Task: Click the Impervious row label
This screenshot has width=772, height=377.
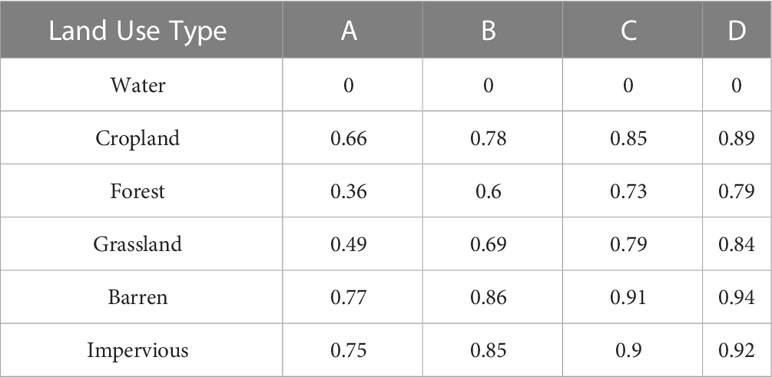Action: (x=138, y=351)
